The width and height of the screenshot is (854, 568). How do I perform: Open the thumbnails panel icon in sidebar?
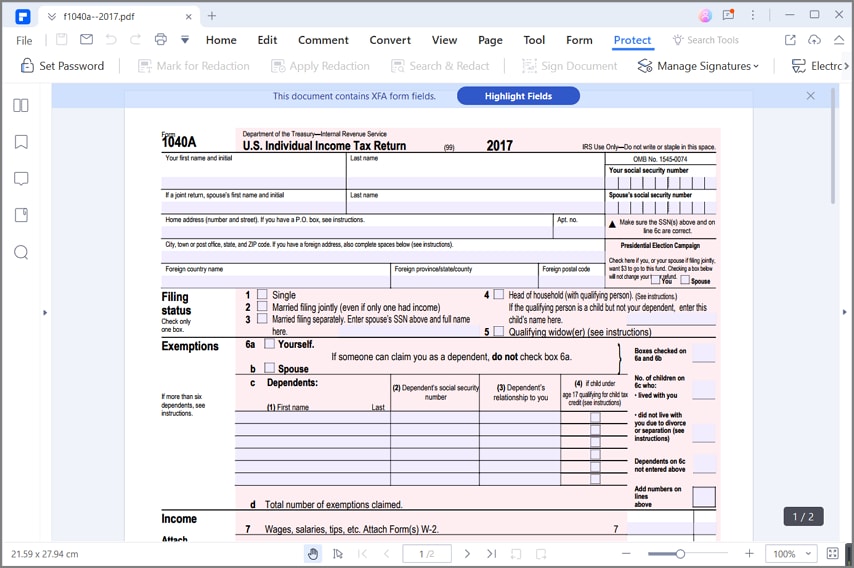tap(21, 105)
